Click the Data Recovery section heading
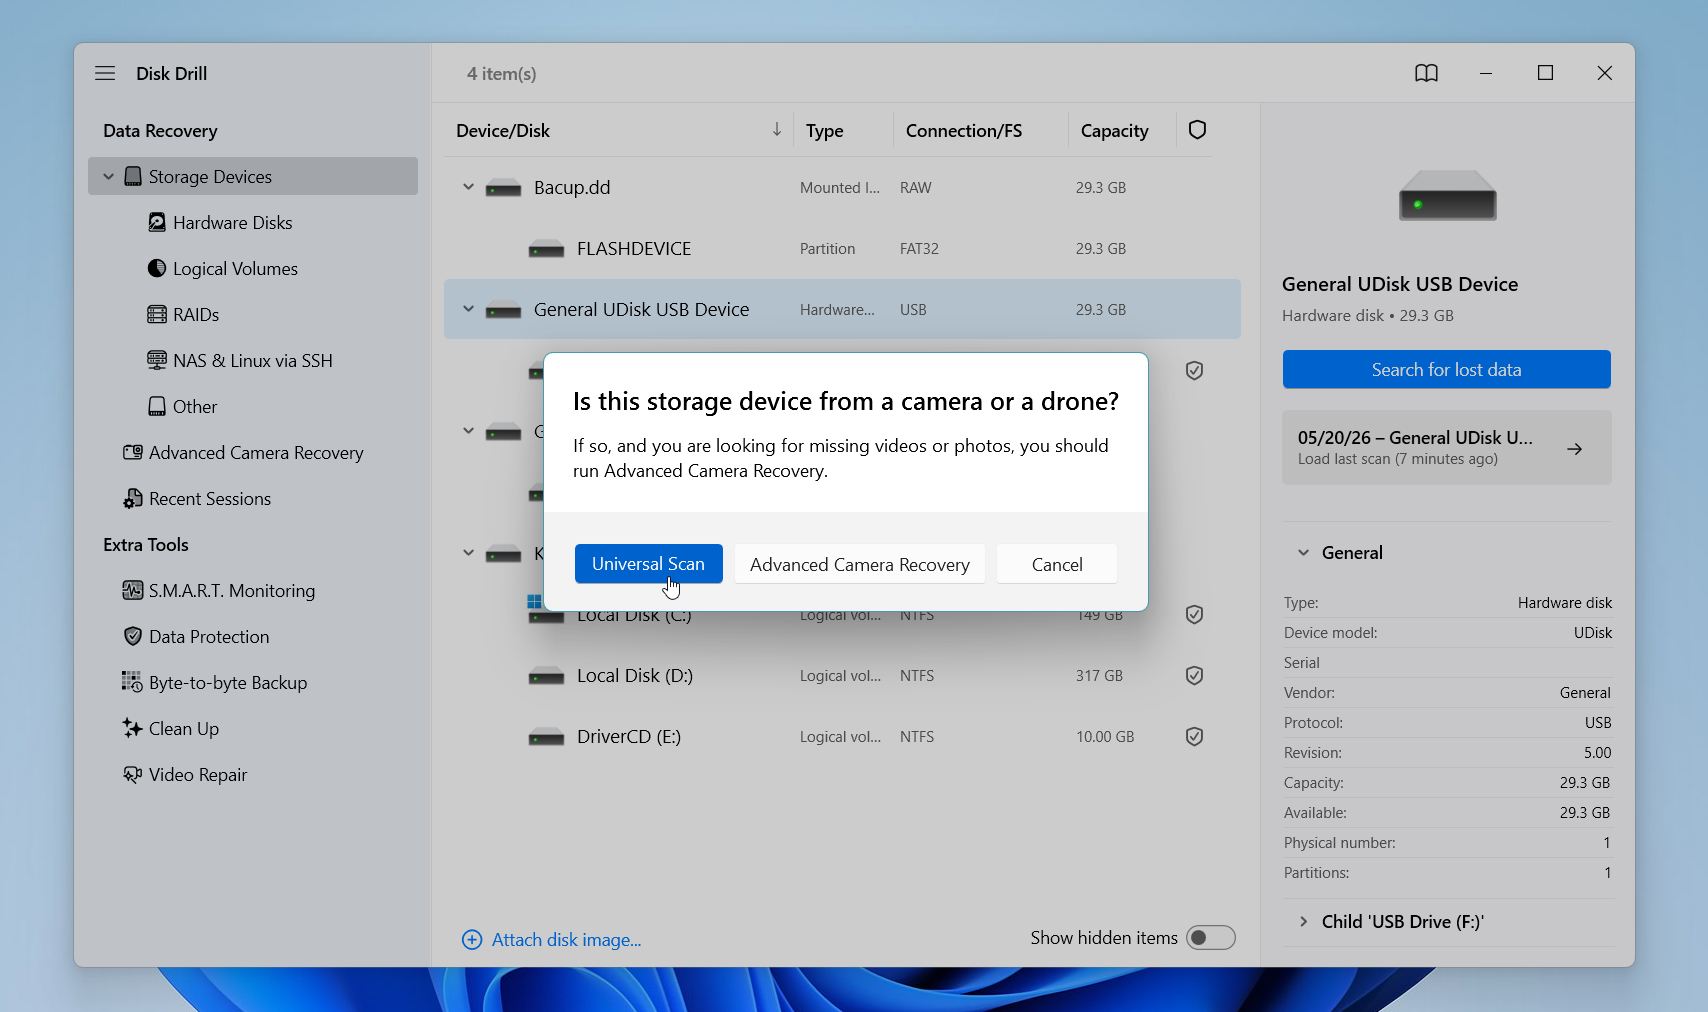This screenshot has width=1708, height=1012. click(x=160, y=130)
